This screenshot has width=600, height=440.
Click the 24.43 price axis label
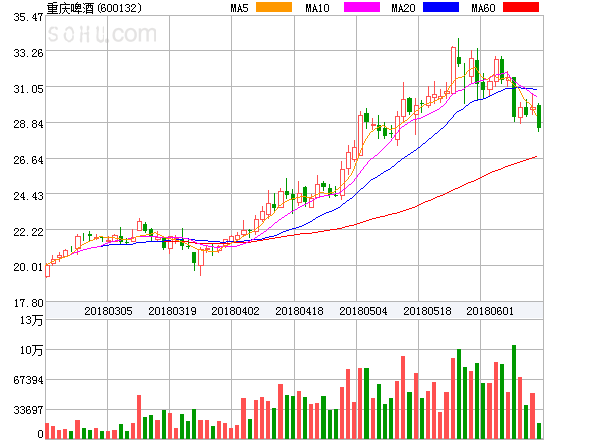[x=28, y=196]
